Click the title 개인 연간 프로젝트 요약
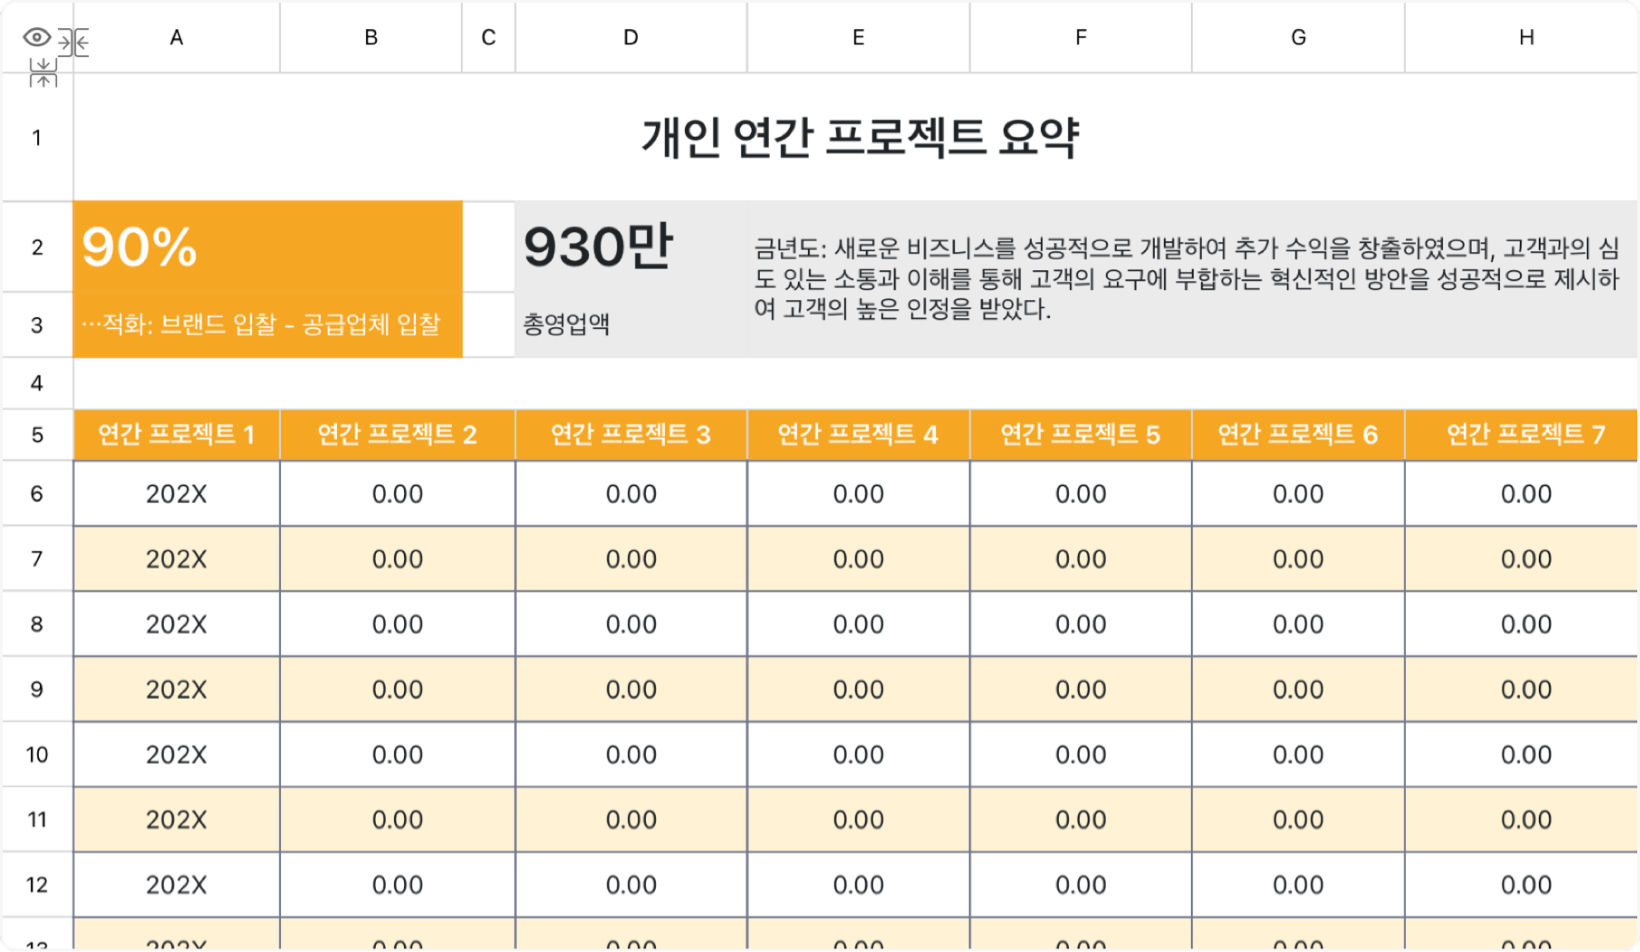 860,137
